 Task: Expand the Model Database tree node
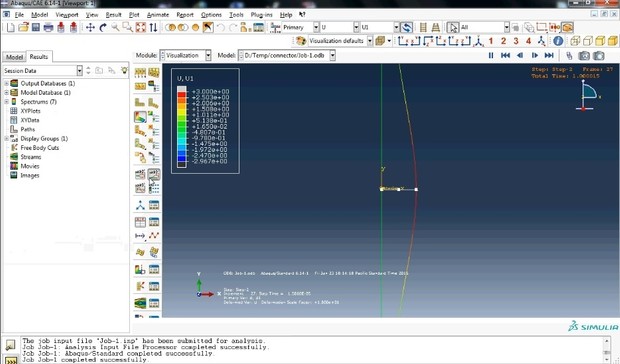pyautogui.click(x=6, y=92)
